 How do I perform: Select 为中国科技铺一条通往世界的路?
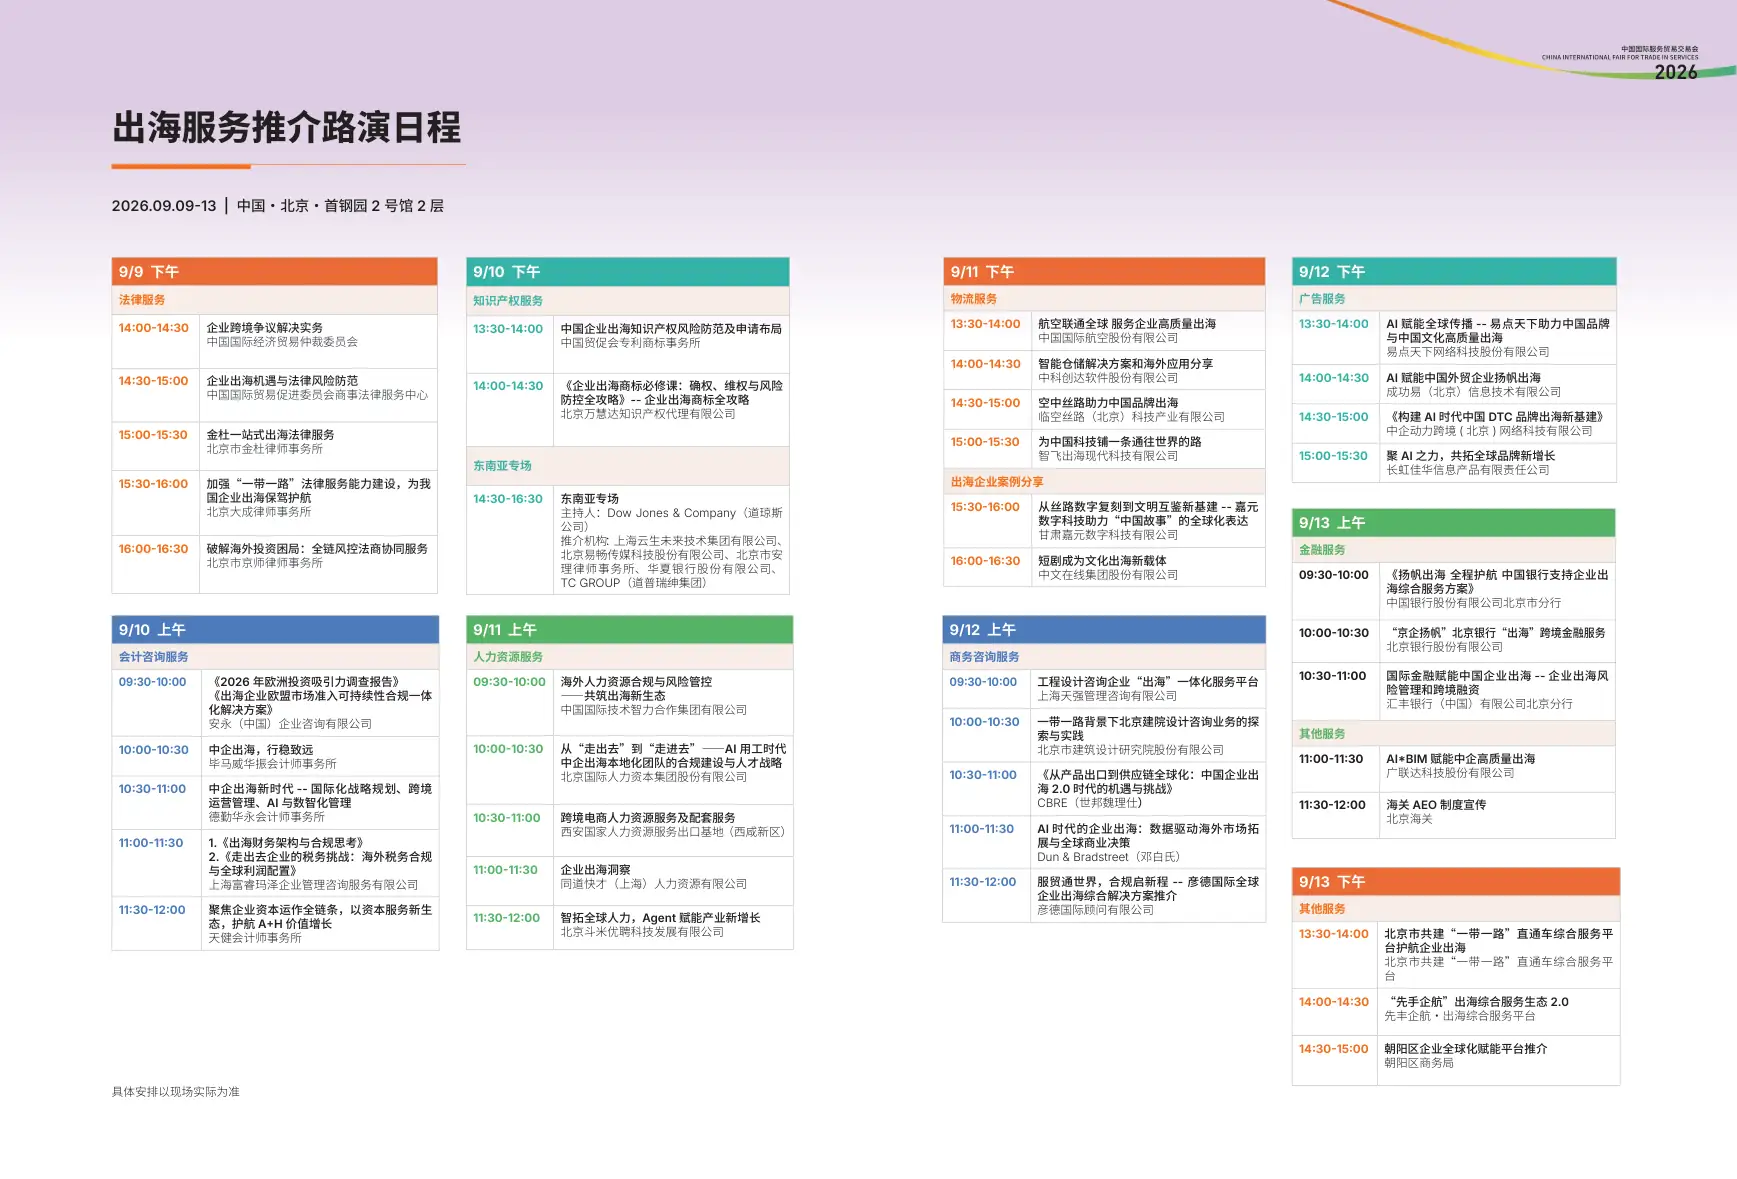(x=1120, y=442)
